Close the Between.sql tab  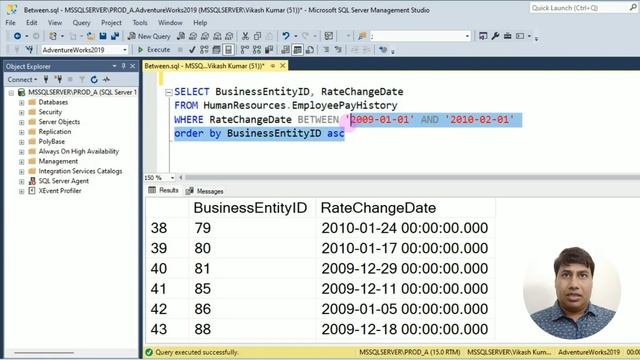[x=282, y=66]
